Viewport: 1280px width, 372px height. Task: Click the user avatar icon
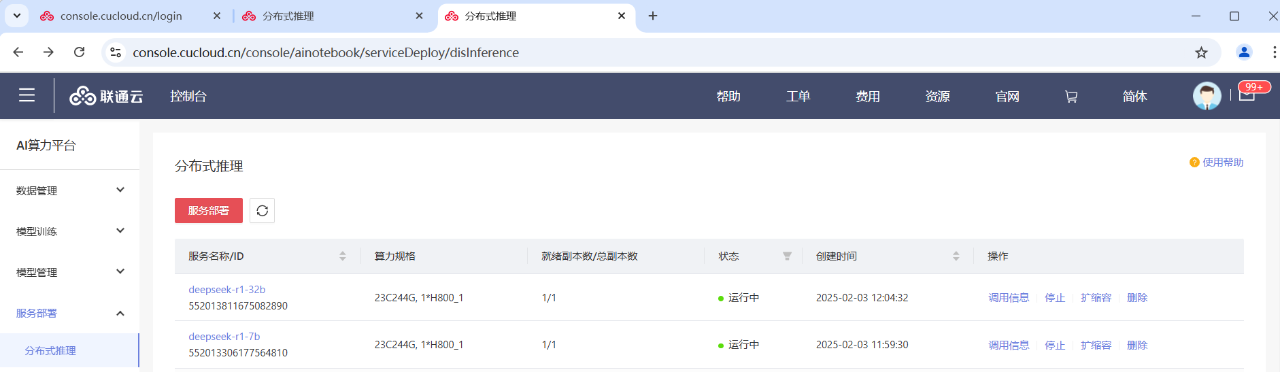pyautogui.click(x=1207, y=96)
